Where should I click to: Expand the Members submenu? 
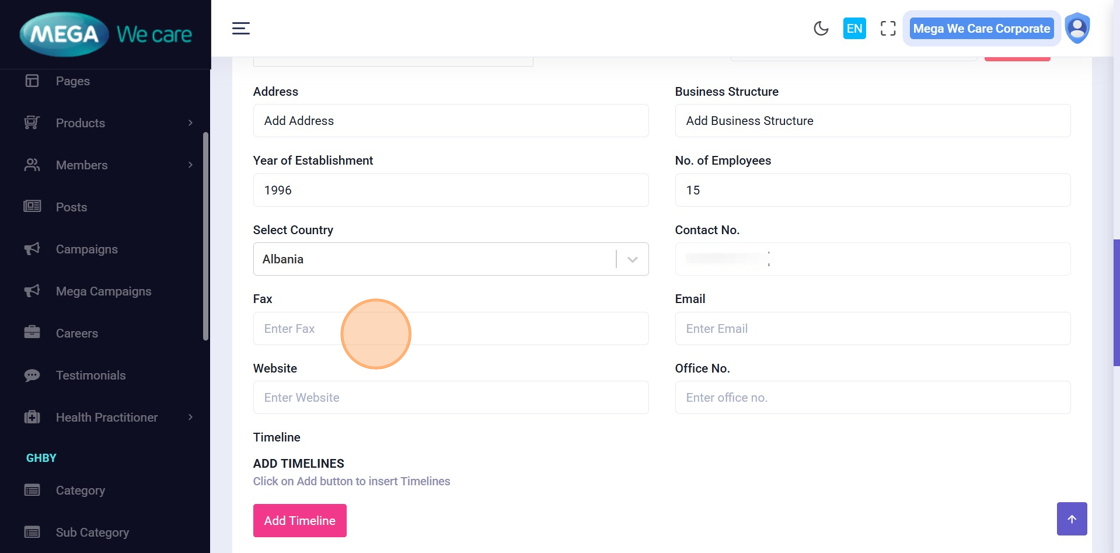(190, 165)
